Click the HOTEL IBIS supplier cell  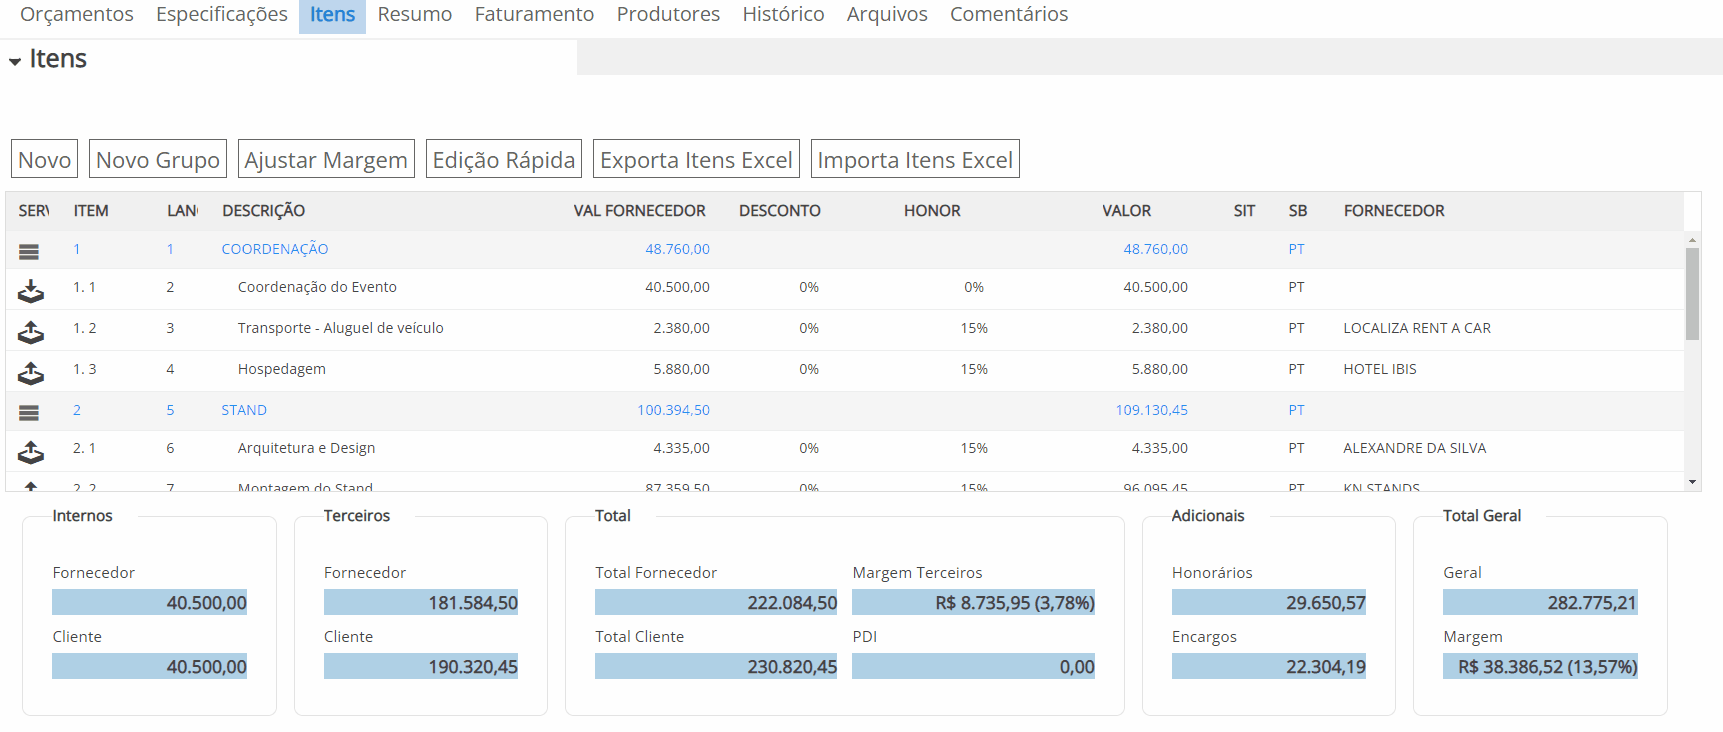1380,369
